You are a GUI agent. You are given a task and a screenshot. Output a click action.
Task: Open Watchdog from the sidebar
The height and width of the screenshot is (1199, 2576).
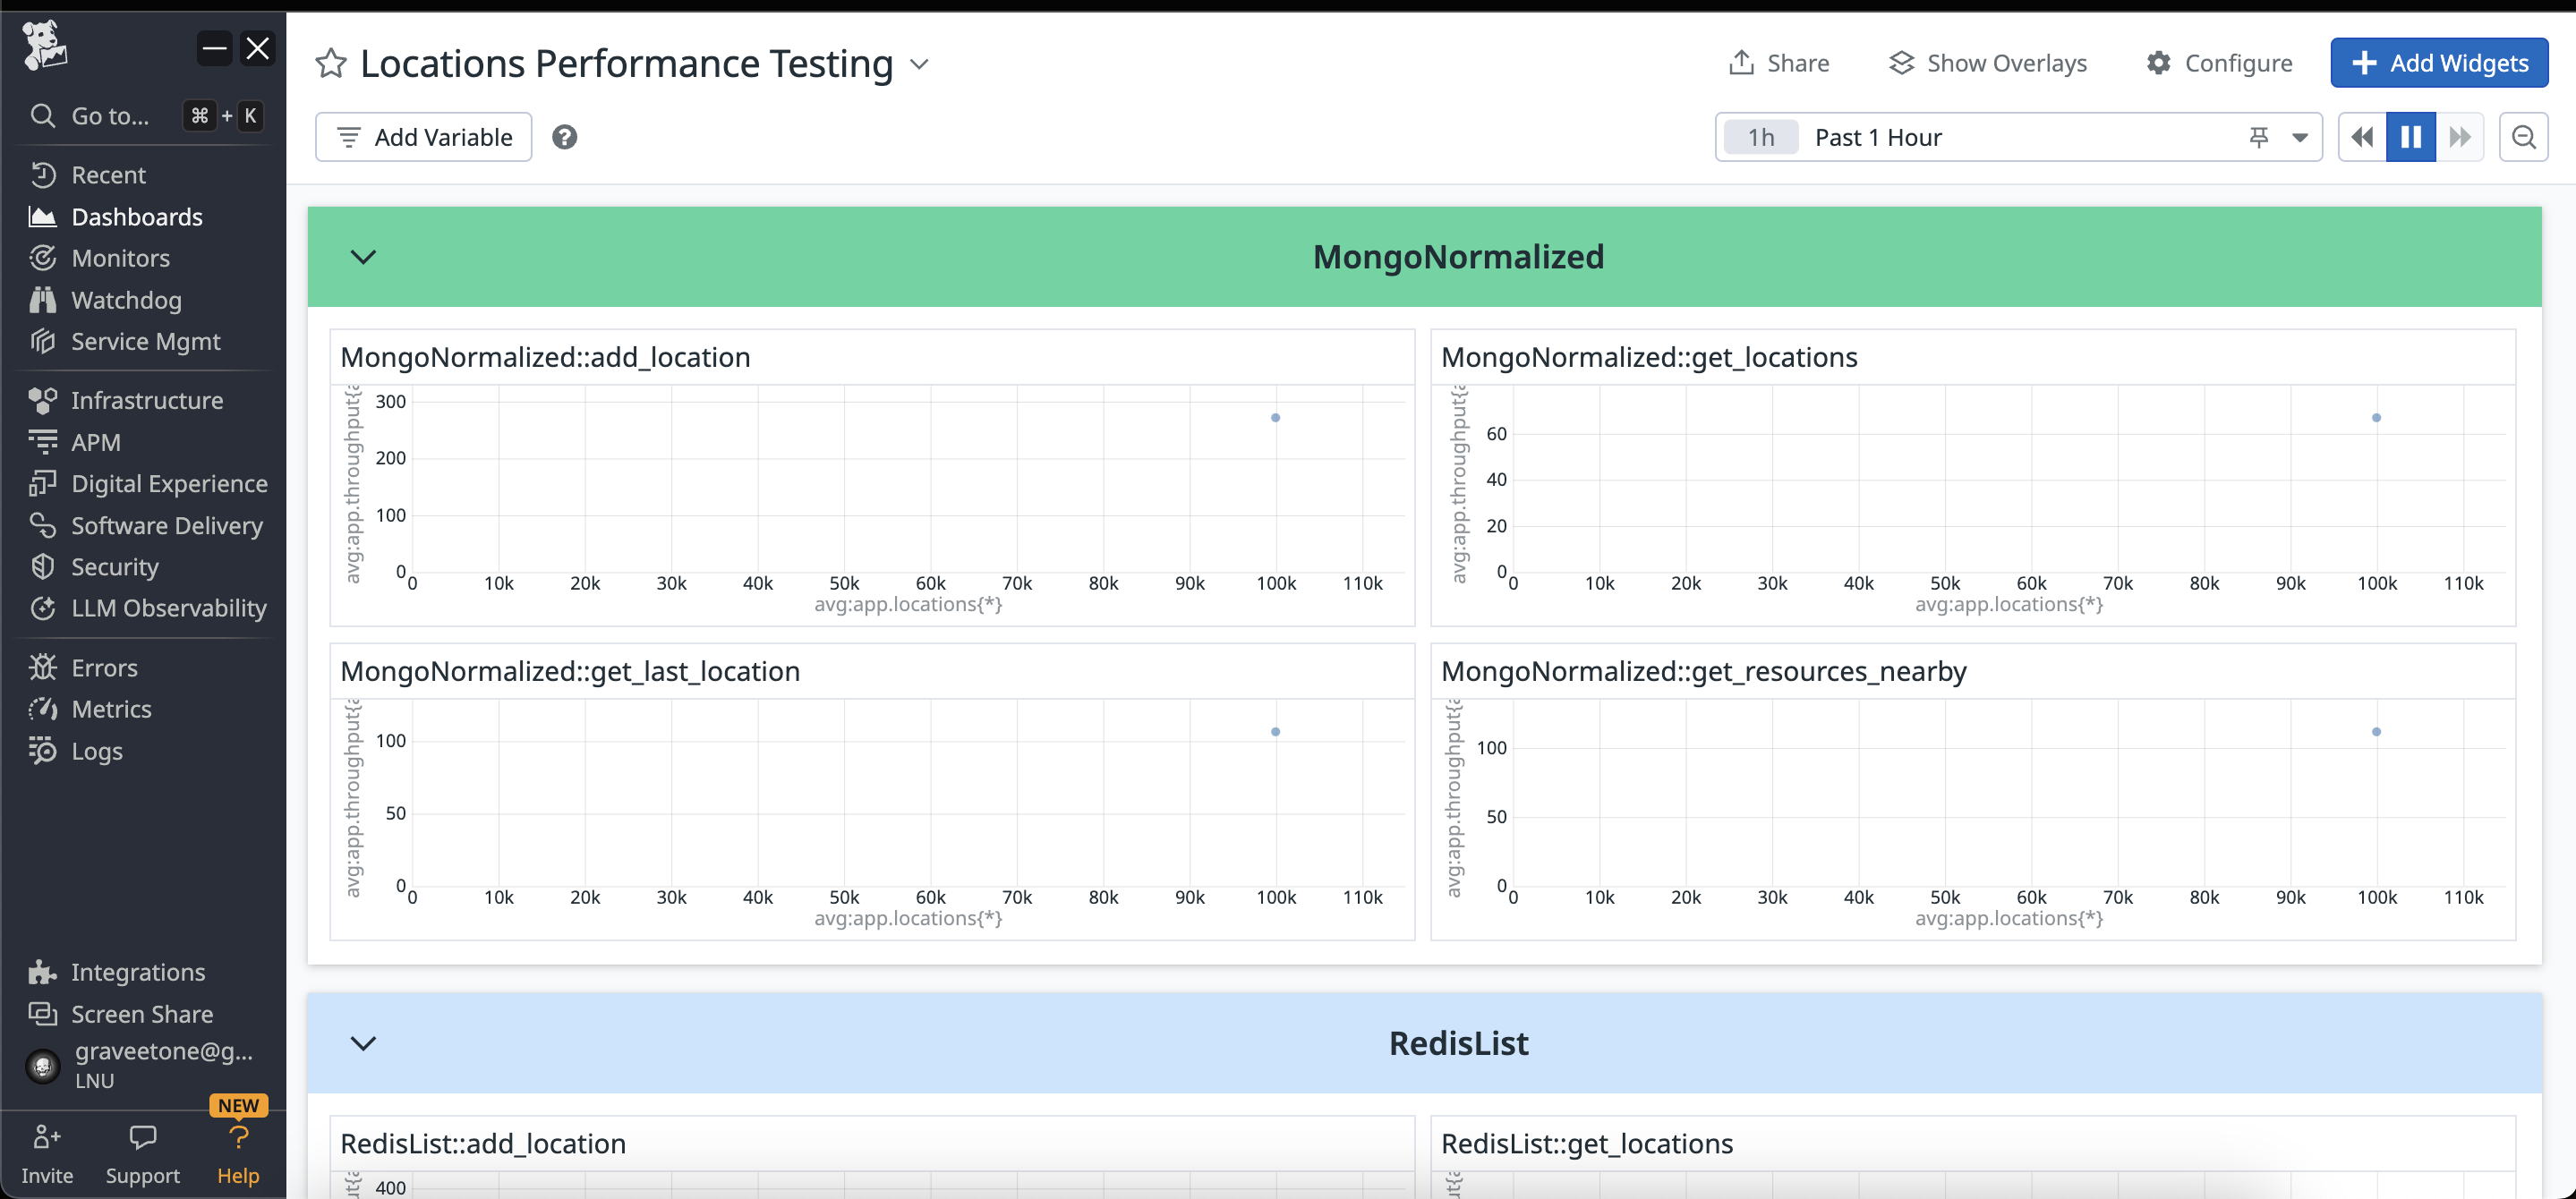(x=126, y=300)
